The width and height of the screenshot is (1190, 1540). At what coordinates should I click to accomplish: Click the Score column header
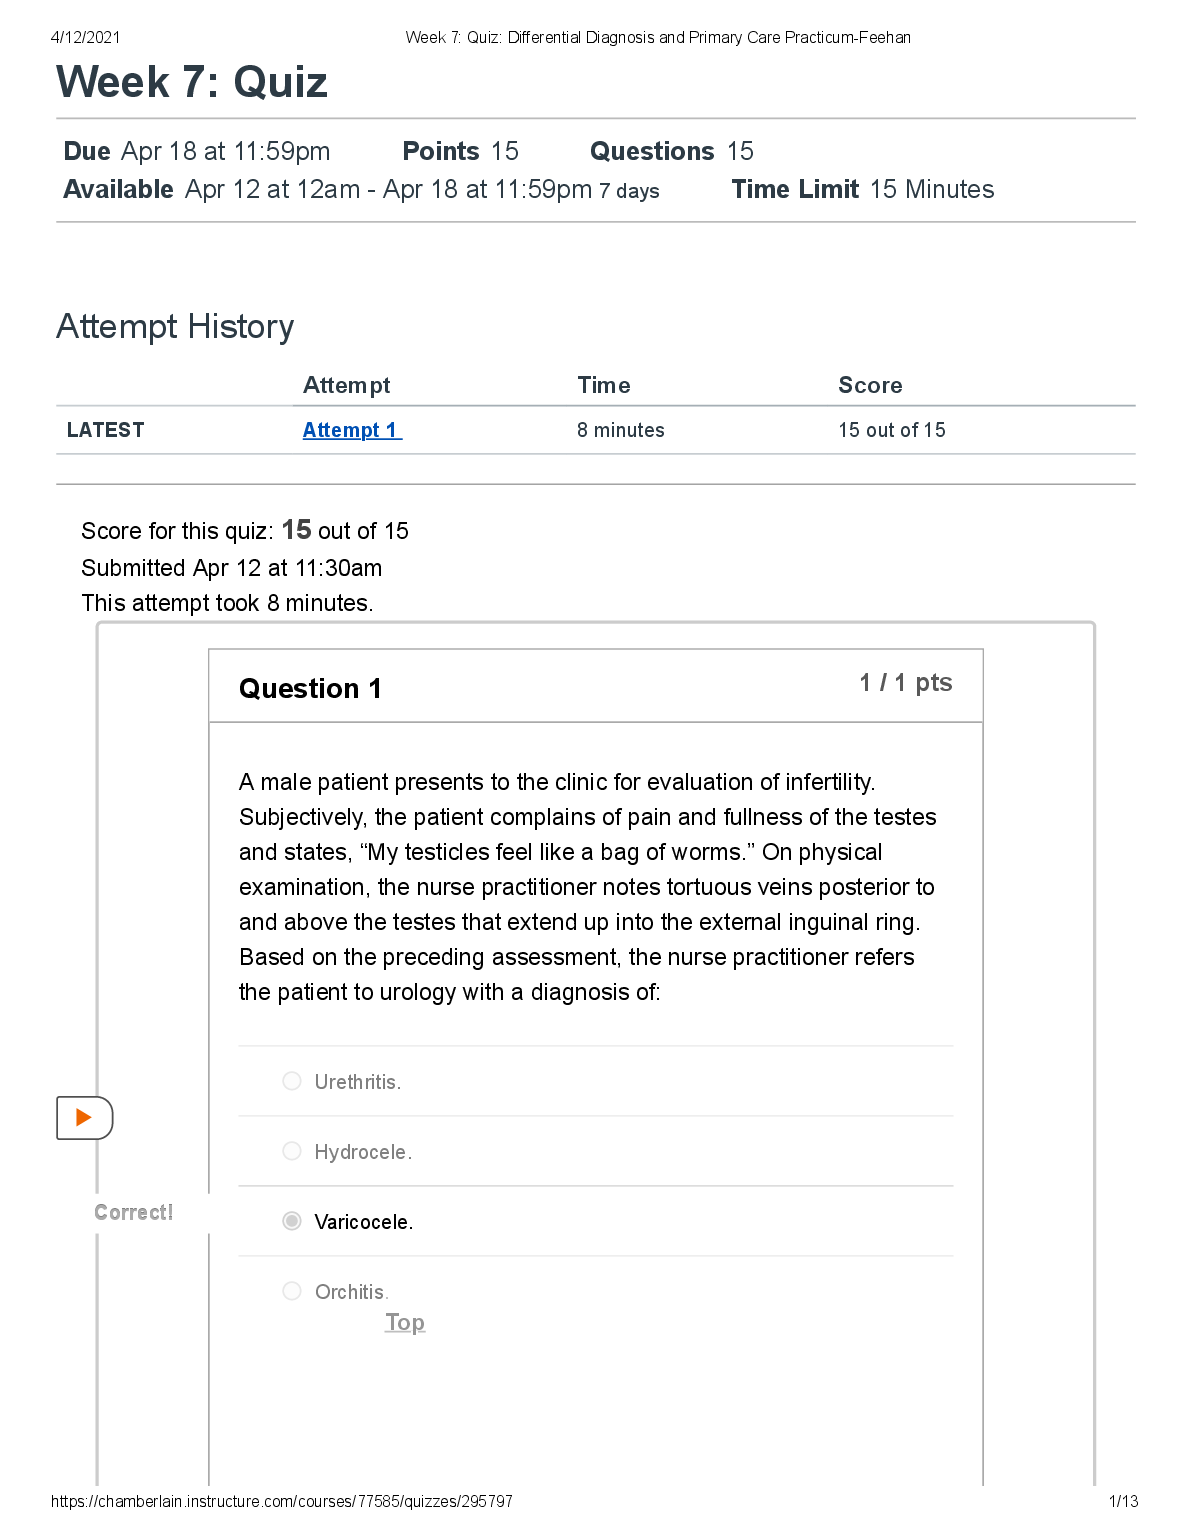coord(870,385)
